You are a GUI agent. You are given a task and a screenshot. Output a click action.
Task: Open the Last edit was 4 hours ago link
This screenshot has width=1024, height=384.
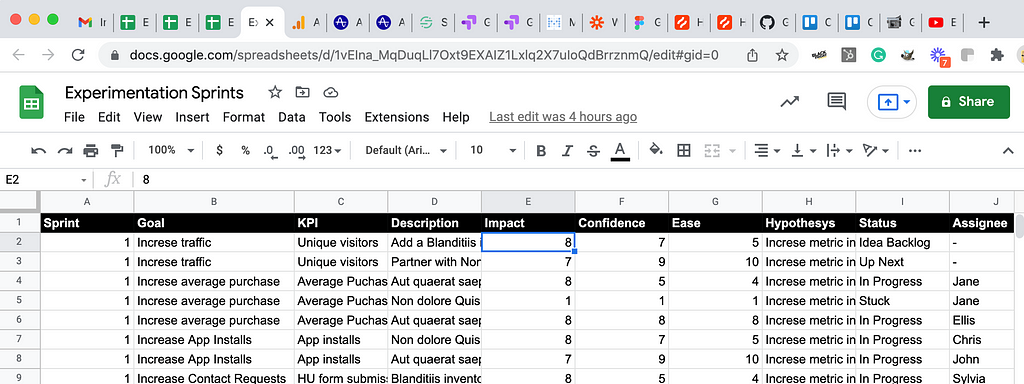pyautogui.click(x=563, y=118)
